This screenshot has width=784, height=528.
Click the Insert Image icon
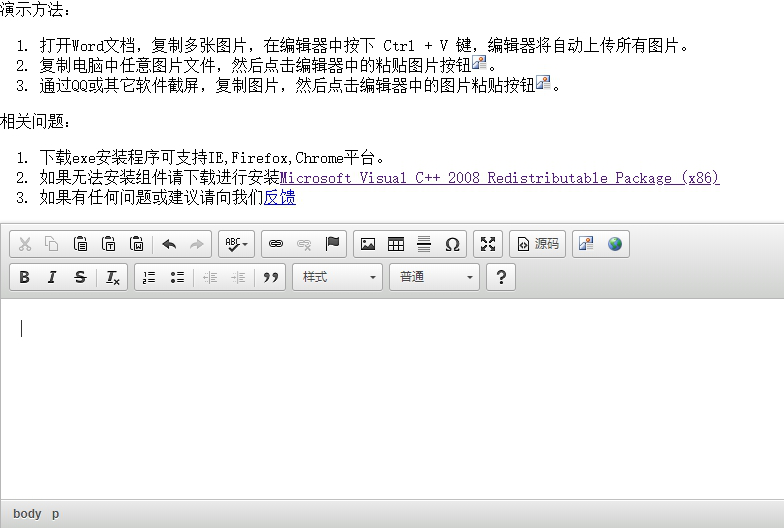pos(368,244)
